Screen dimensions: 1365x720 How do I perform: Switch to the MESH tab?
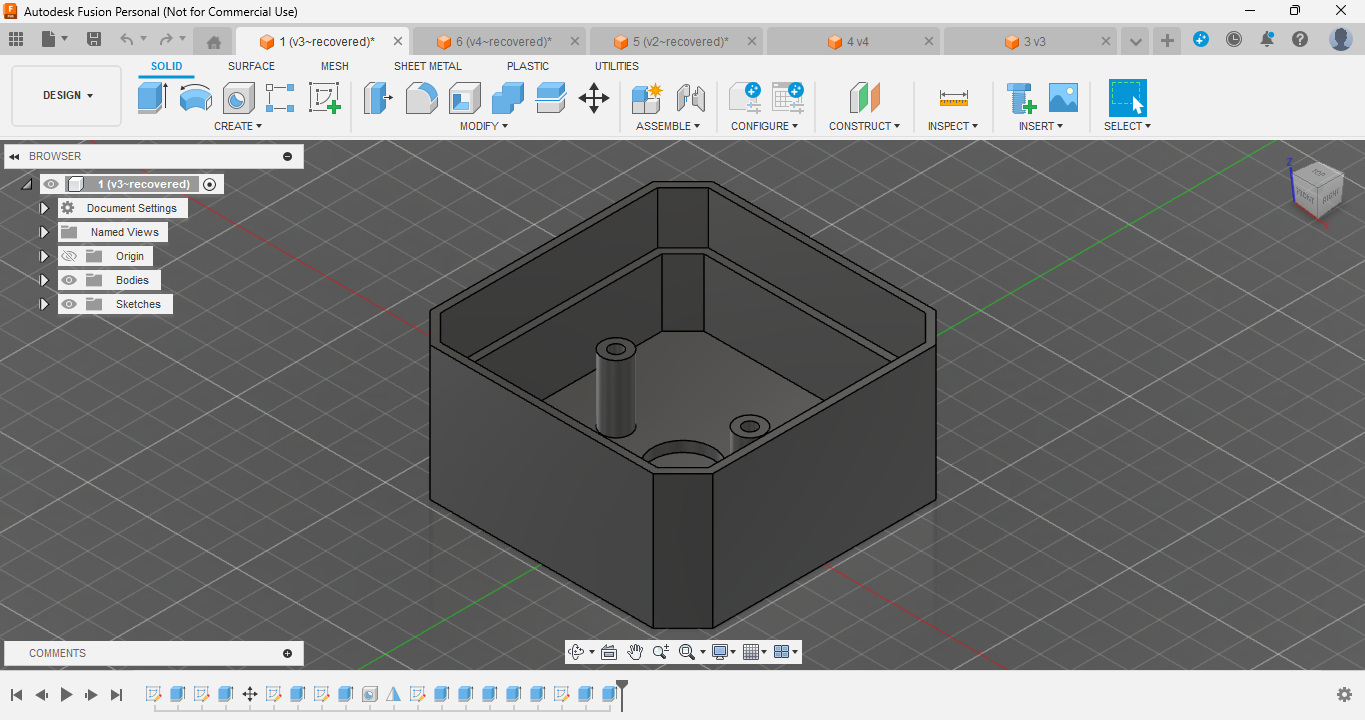(x=335, y=66)
